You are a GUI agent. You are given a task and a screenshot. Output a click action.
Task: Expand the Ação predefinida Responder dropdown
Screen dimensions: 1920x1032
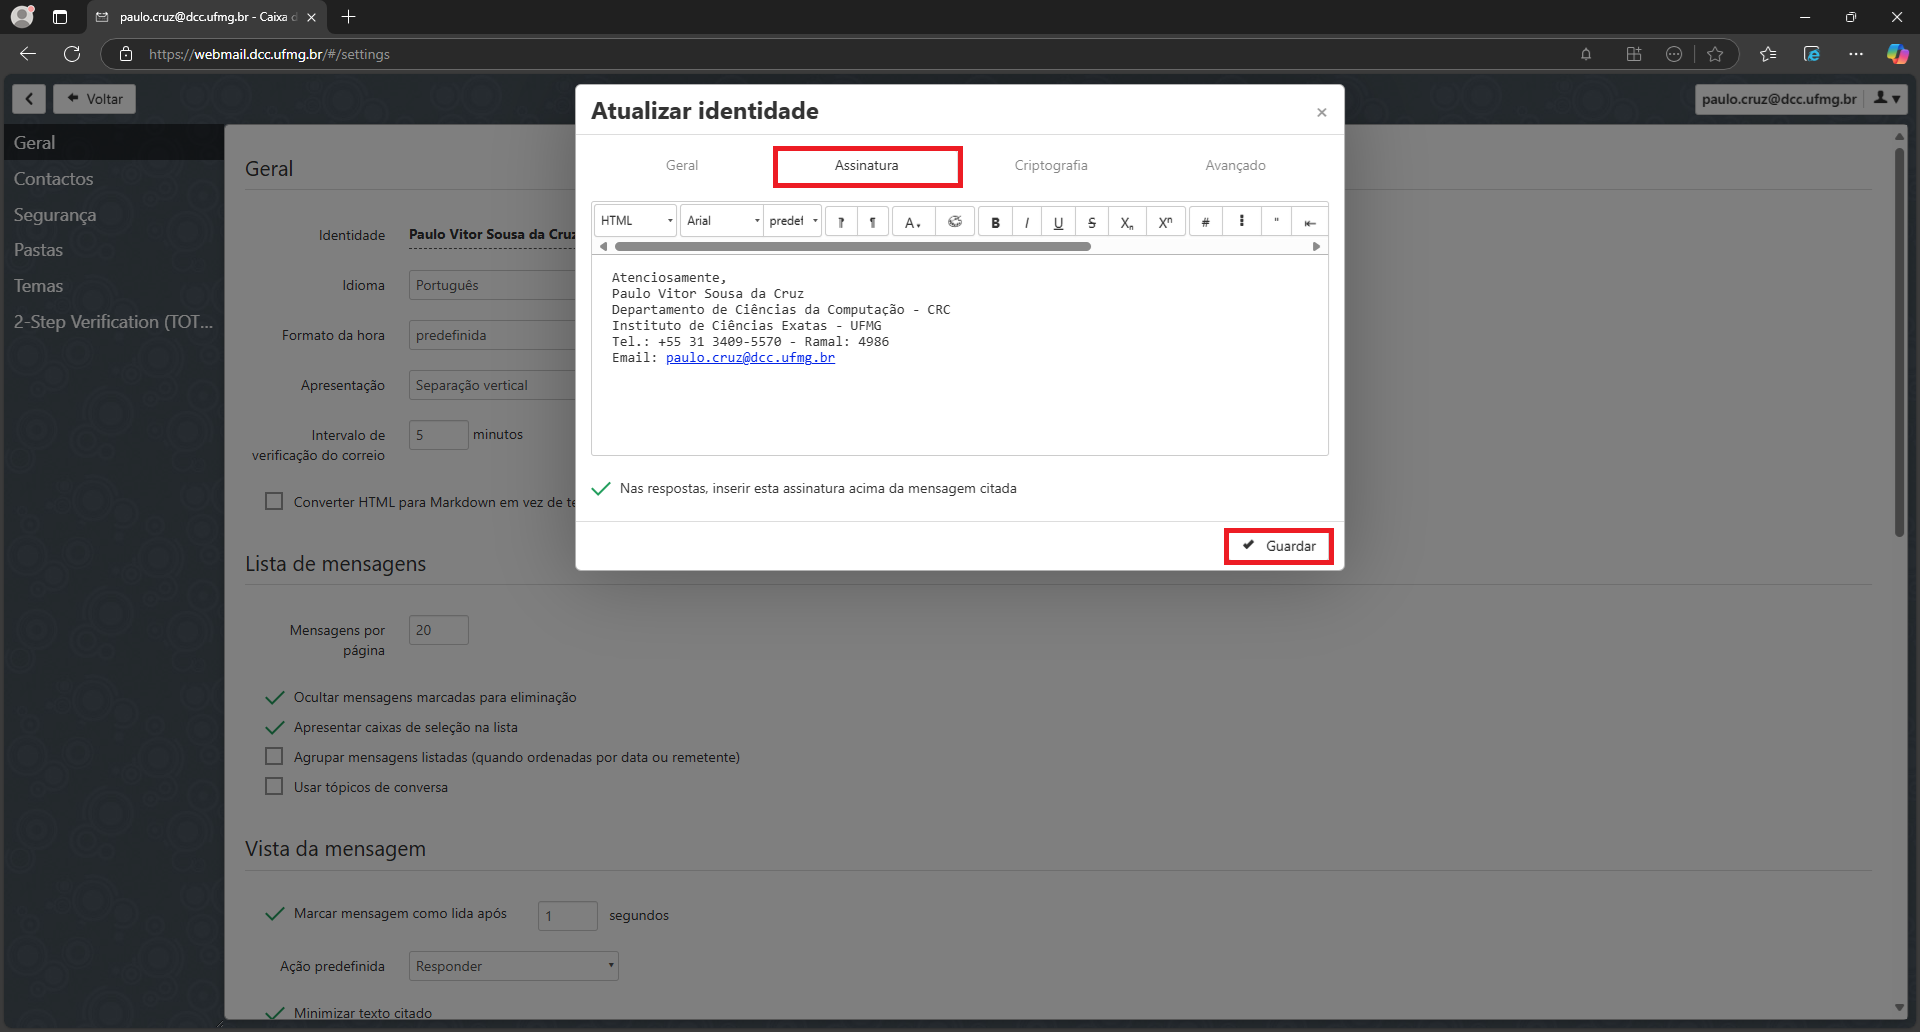click(513, 966)
